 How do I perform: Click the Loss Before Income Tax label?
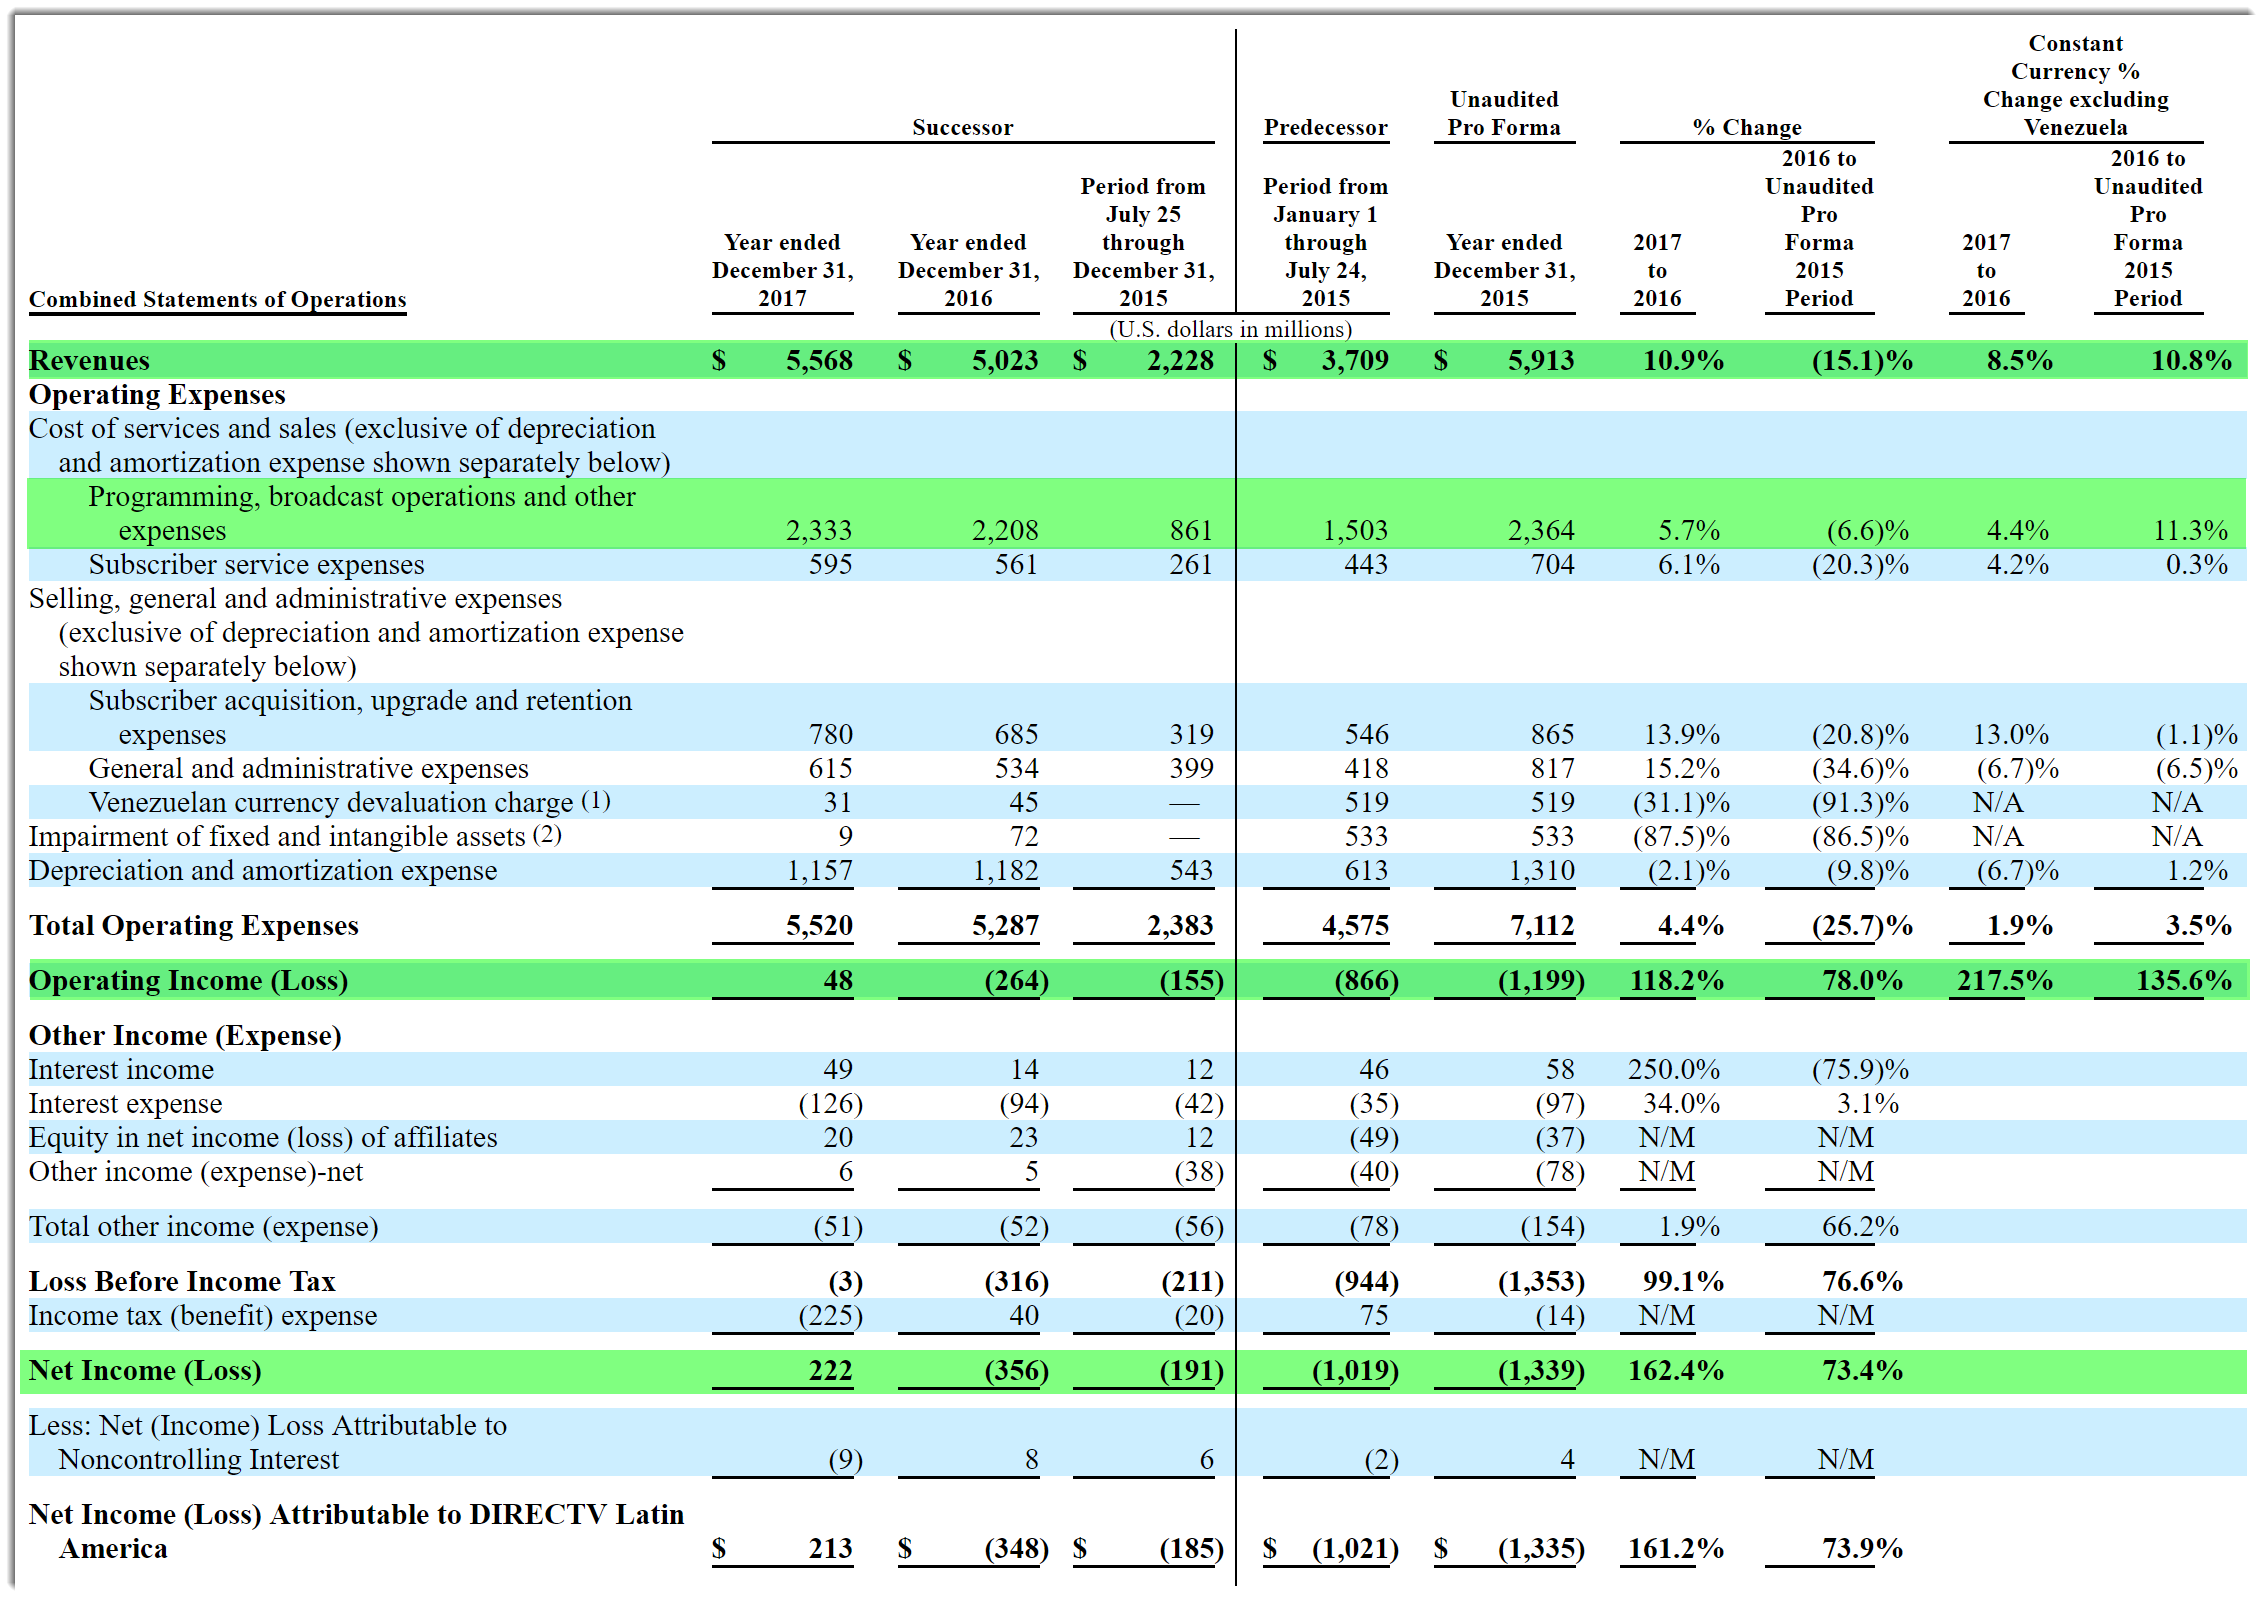182,1282
